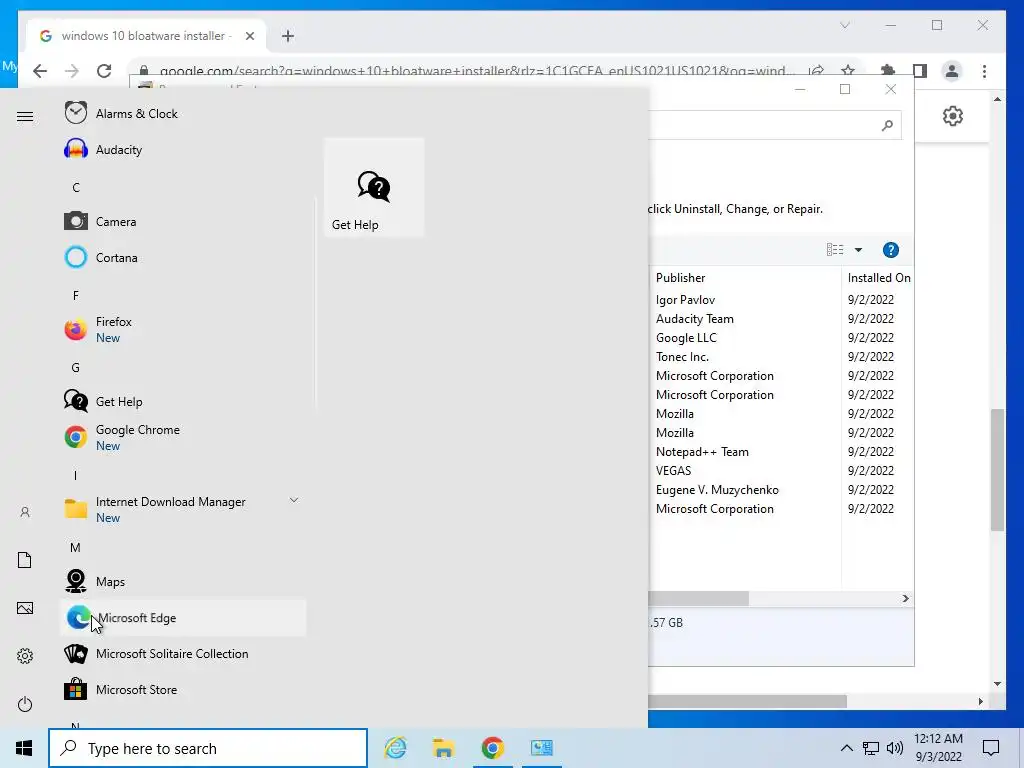Image resolution: width=1024 pixels, height=768 pixels.
Task: Select the Notepad++ Team row
Action: pos(782,452)
